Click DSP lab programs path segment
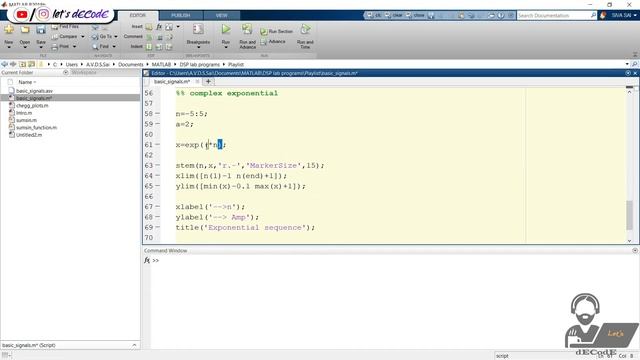The width and height of the screenshot is (640, 360). point(199,64)
